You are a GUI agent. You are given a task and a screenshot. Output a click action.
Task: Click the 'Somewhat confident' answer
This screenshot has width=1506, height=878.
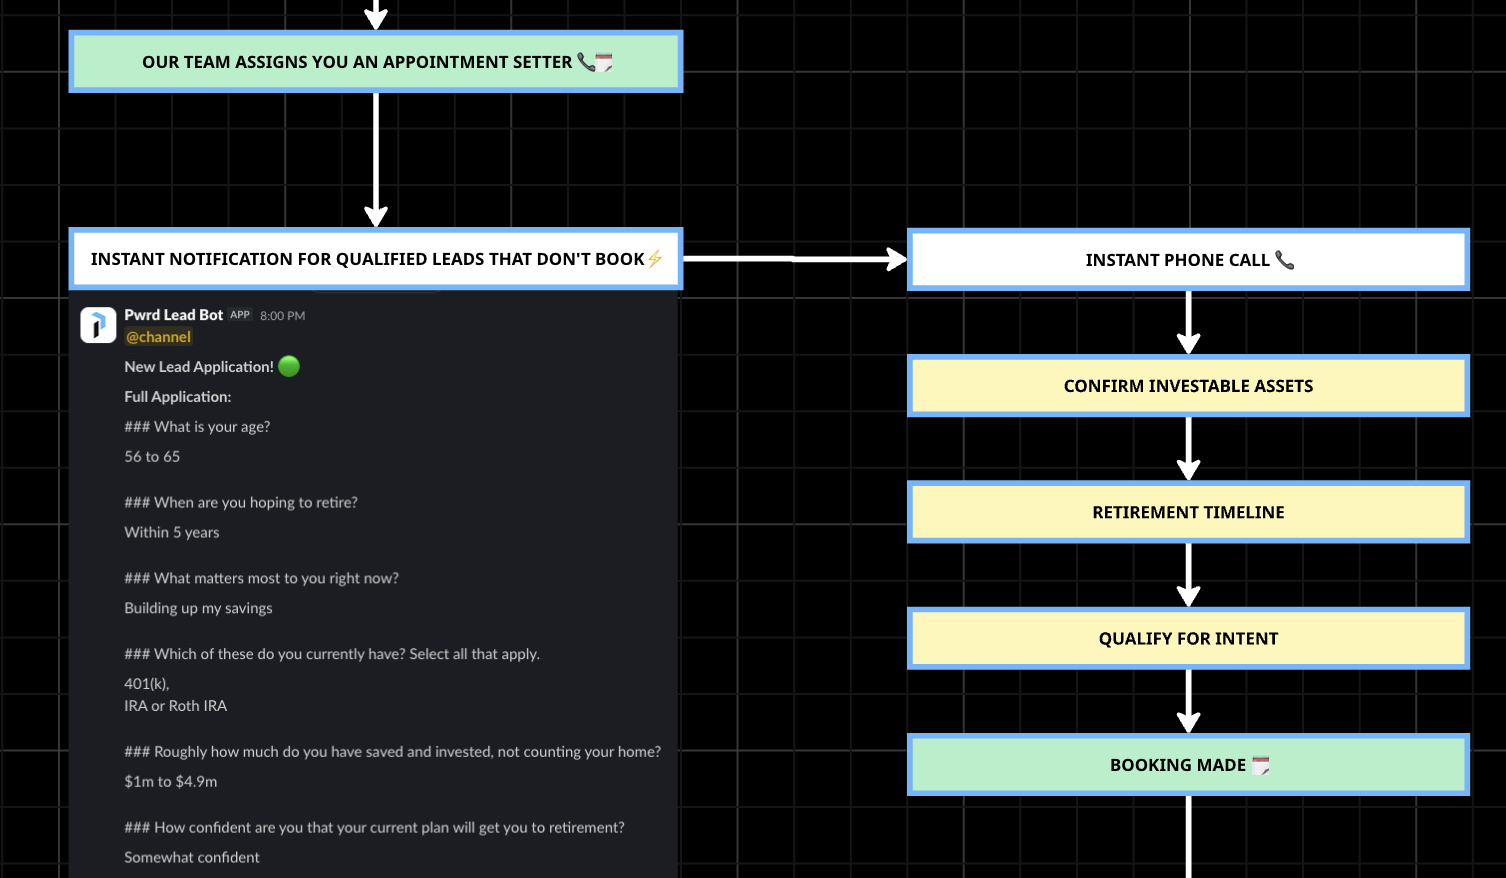(x=192, y=858)
